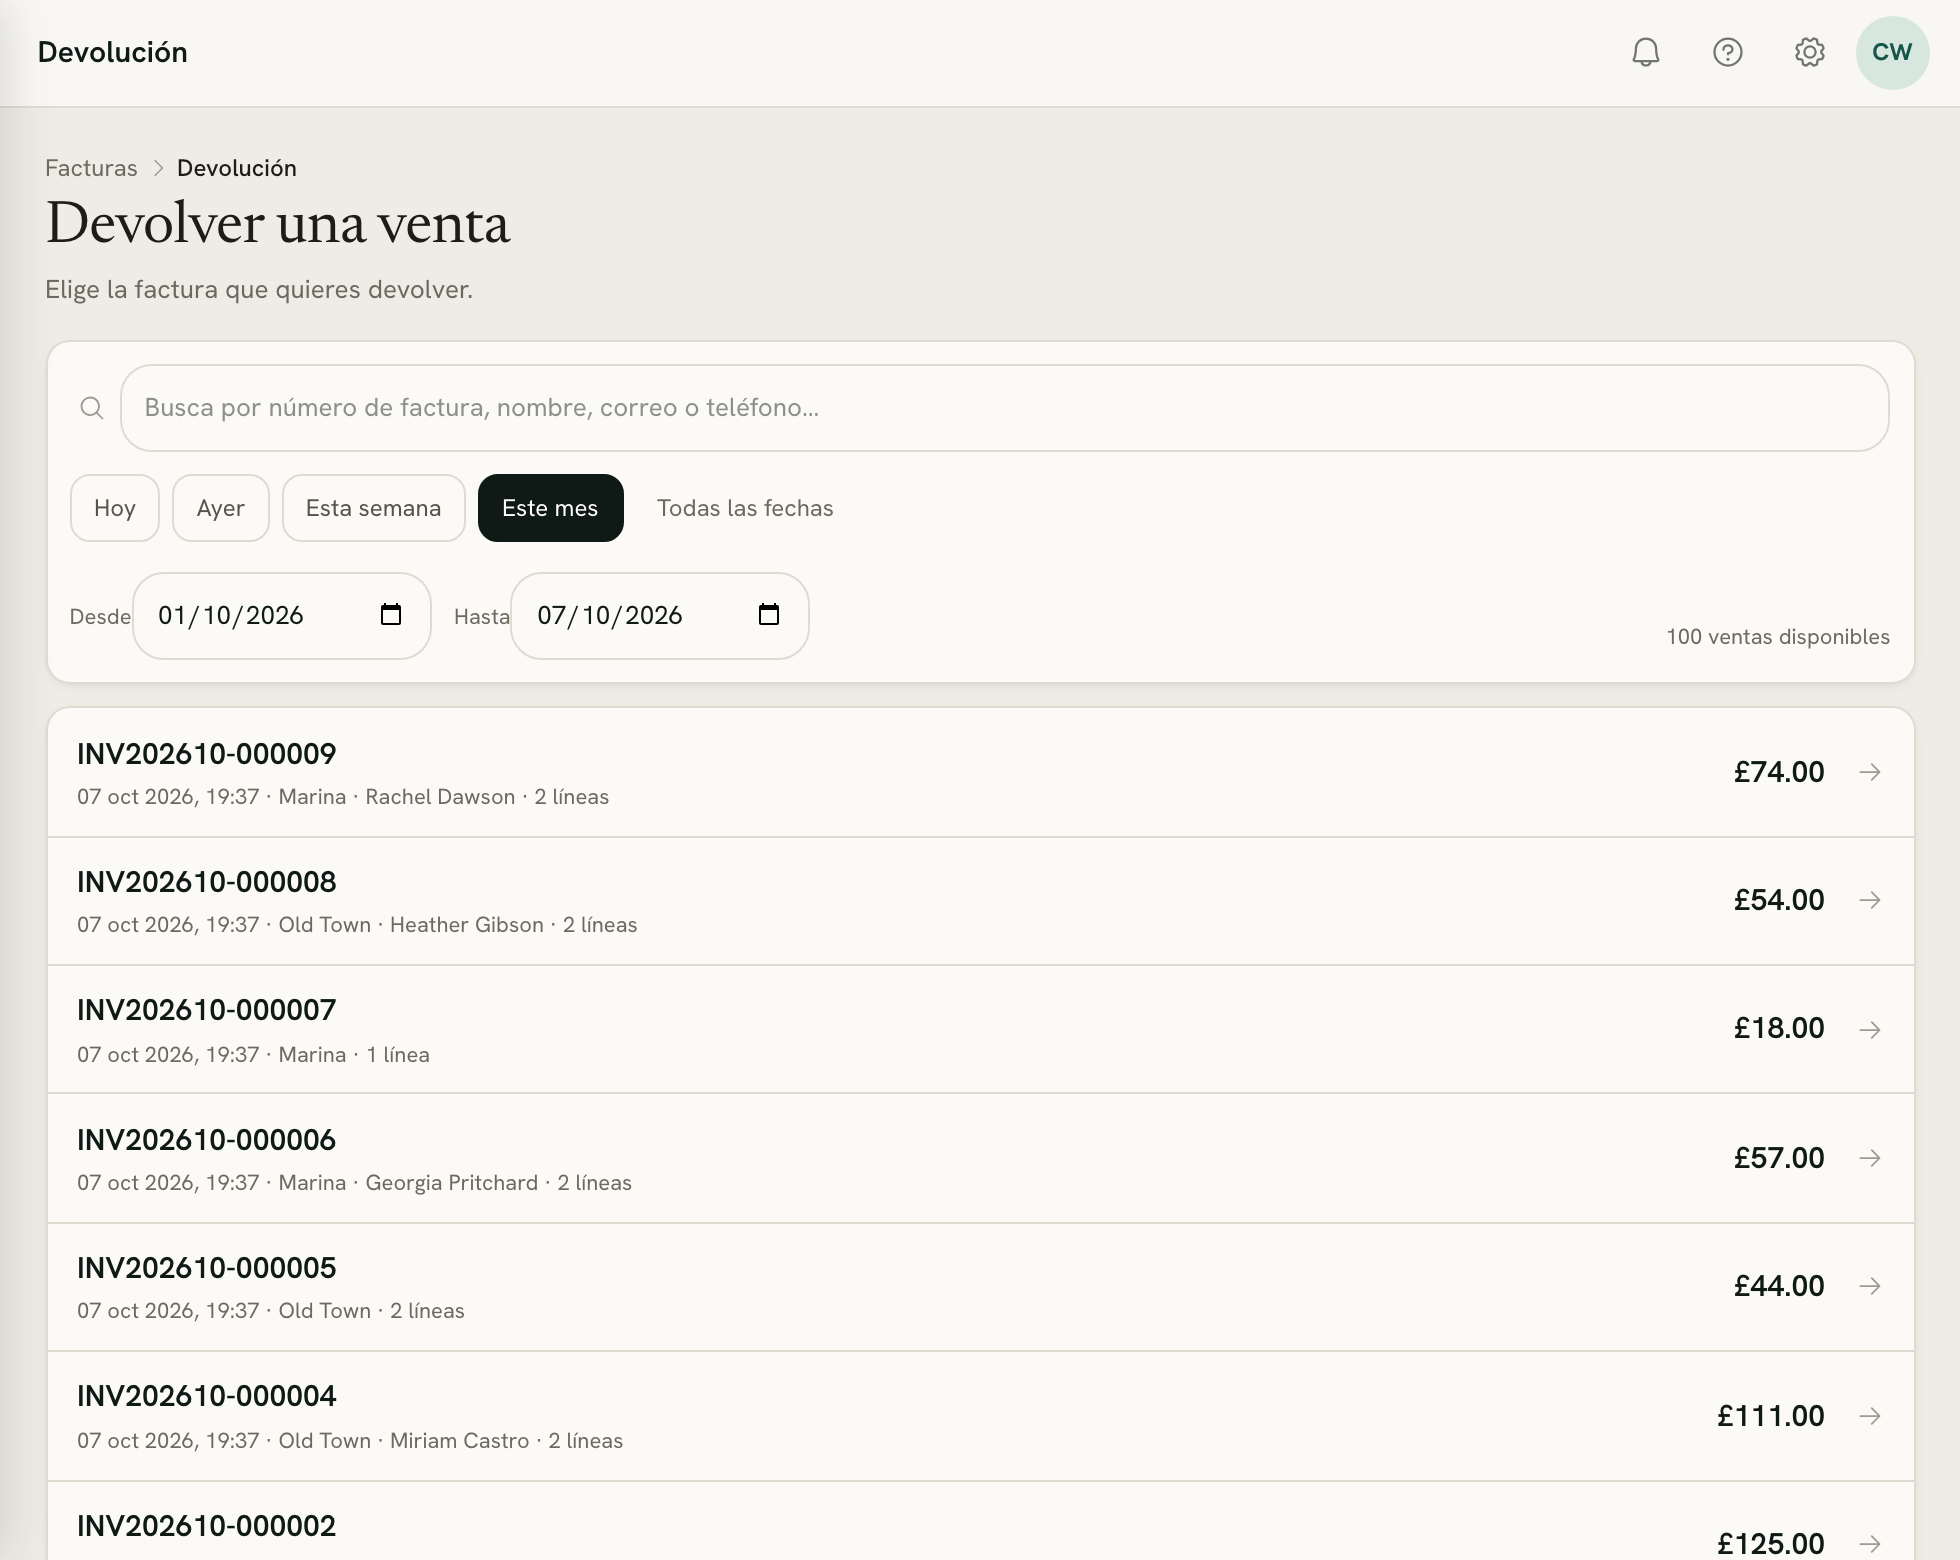Select the Este mes filter
1960x1560 pixels.
[551, 508]
